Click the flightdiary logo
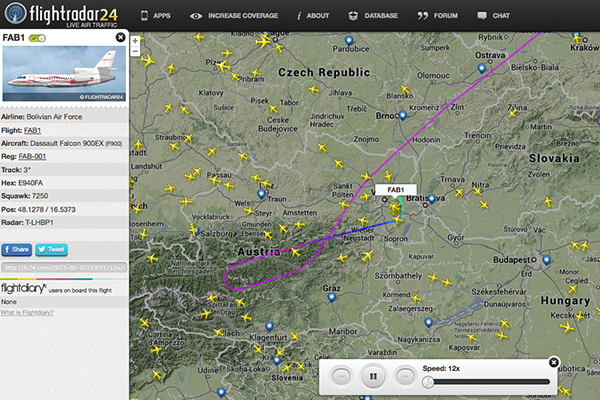Viewport: 600px width, 400px height. pyautogui.click(x=23, y=288)
